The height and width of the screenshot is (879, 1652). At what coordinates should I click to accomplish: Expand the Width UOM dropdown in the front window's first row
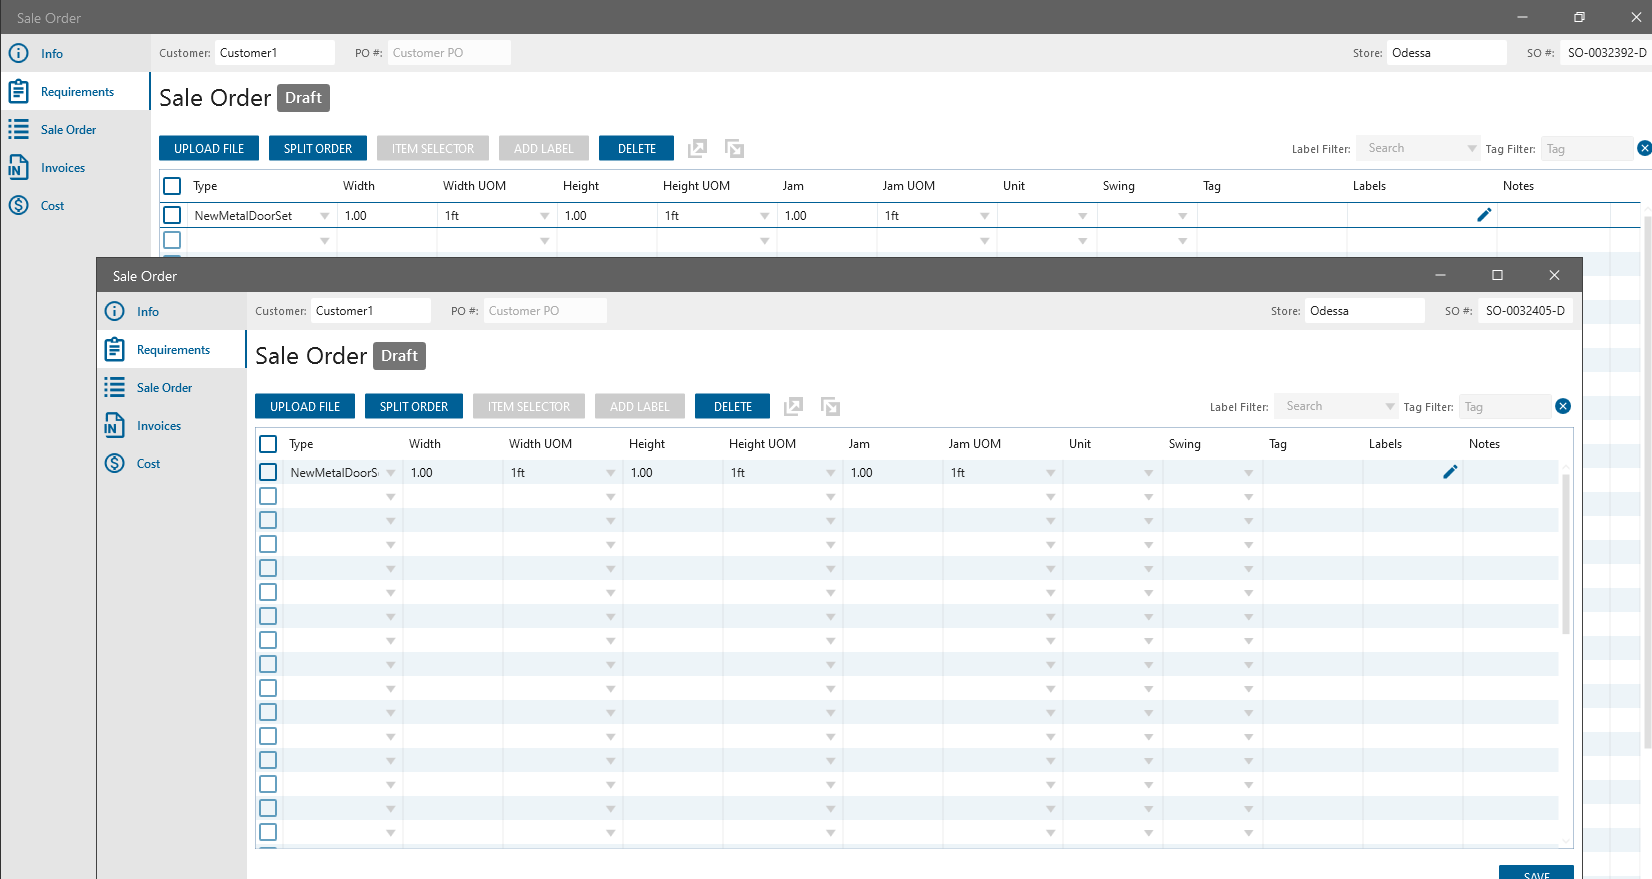coord(610,473)
